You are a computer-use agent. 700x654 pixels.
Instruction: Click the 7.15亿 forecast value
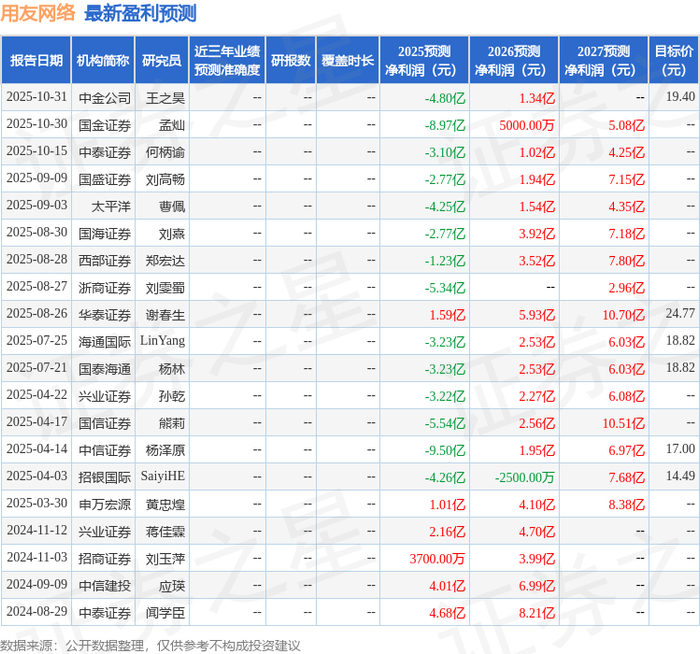(627, 179)
